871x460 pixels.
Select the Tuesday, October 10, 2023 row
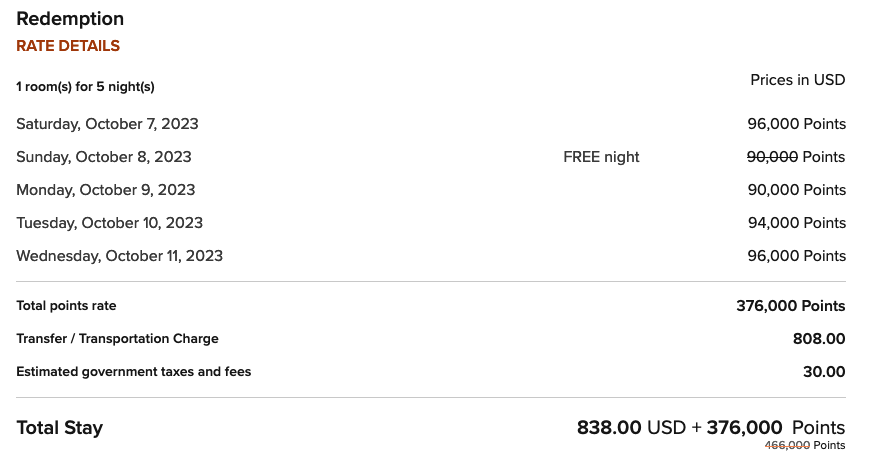tap(431, 223)
